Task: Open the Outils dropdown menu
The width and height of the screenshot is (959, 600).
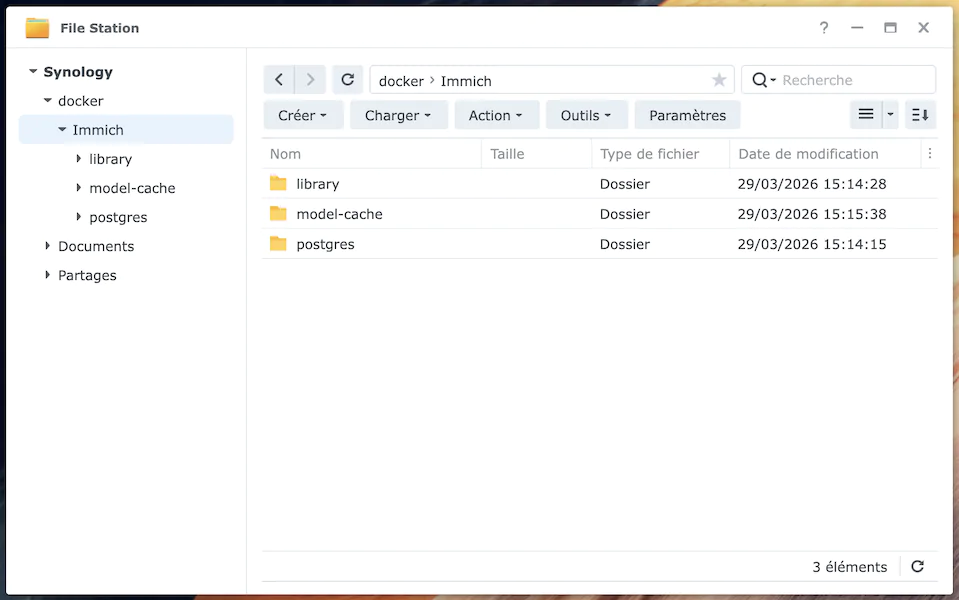Action: 587,115
